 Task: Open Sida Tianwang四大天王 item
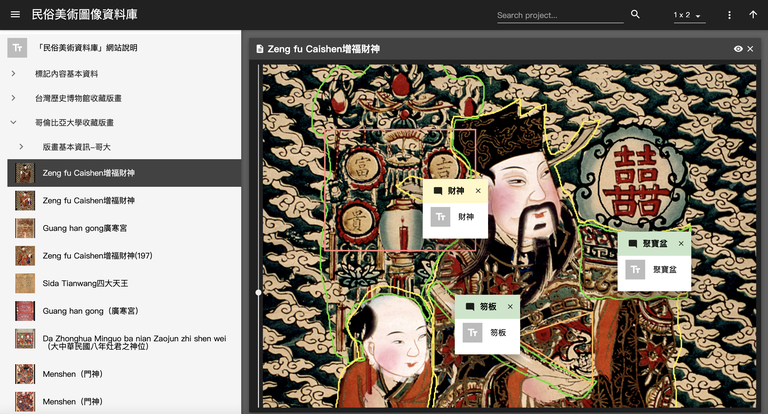[124, 283]
